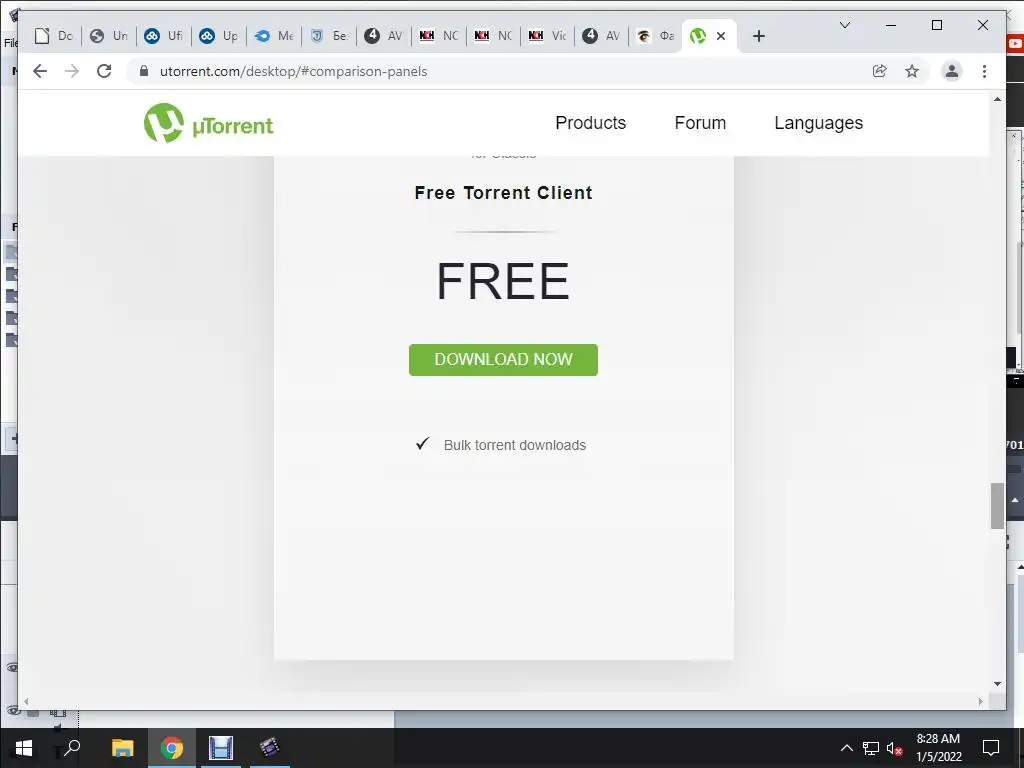Open the floppy-disk film app in taskbar
Screen dimensions: 1024x768
pyautogui.click(x=221, y=748)
